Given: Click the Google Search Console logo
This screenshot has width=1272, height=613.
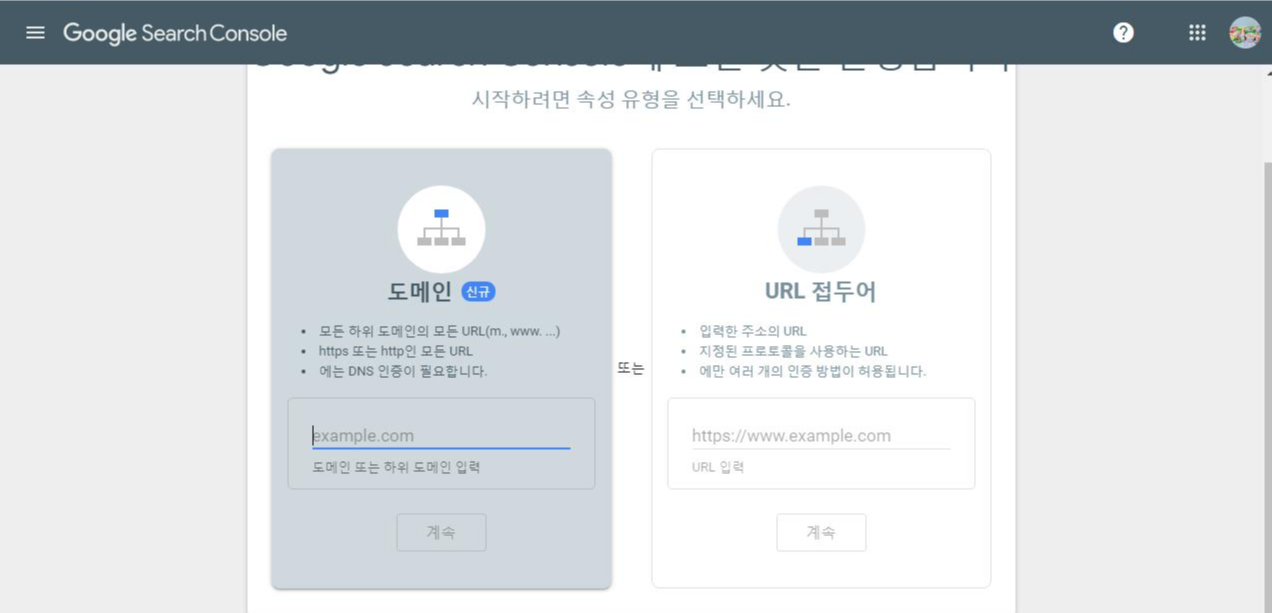Looking at the screenshot, I should [175, 33].
